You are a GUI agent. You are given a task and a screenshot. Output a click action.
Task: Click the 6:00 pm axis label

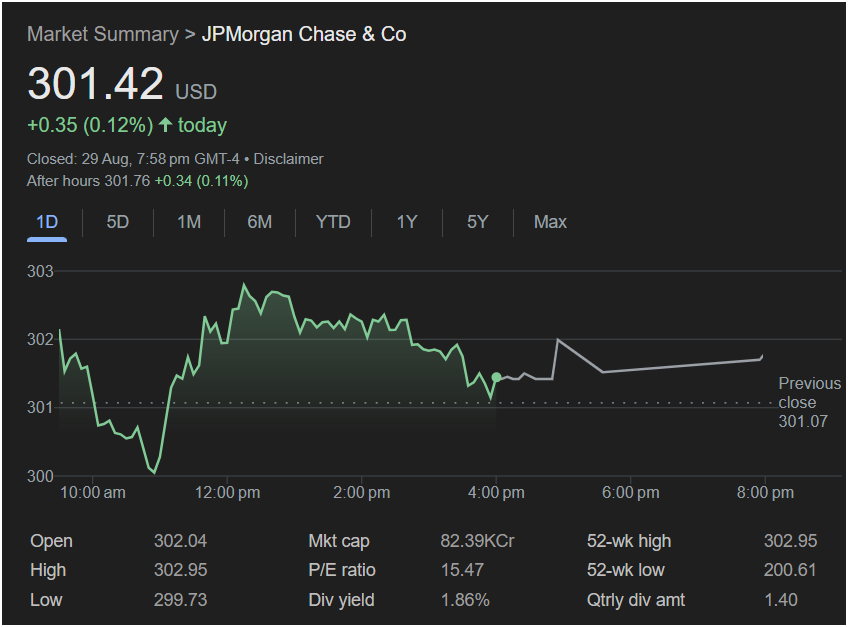[631, 493]
